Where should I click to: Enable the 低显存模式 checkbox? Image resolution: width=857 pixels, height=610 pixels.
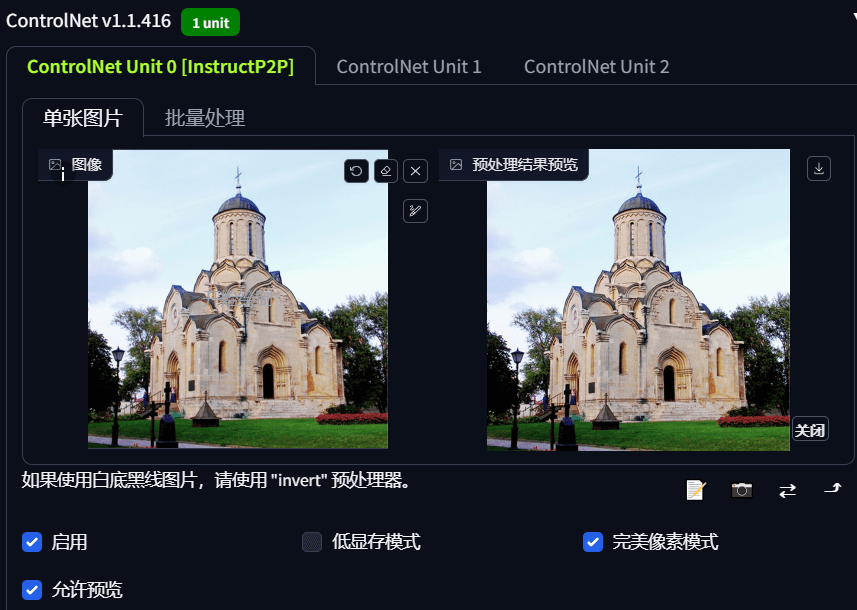tap(312, 542)
